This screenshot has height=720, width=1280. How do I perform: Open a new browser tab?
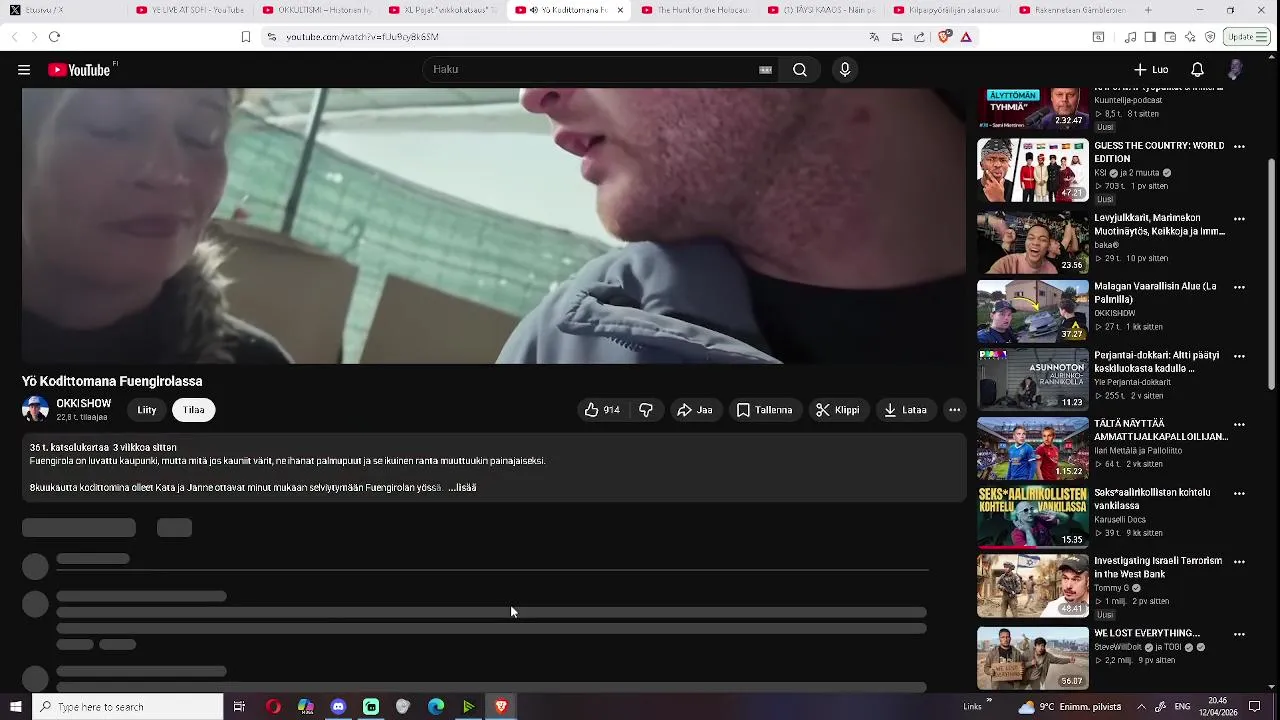[1148, 10]
